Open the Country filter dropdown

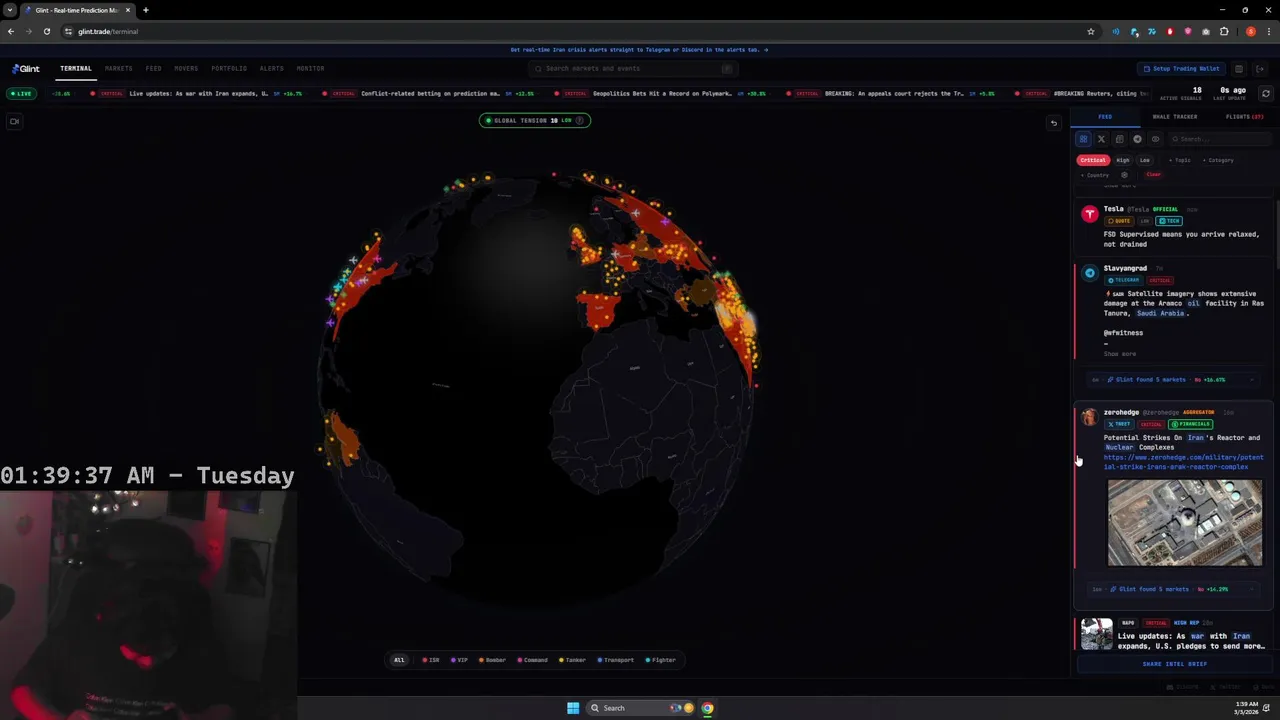(1095, 175)
